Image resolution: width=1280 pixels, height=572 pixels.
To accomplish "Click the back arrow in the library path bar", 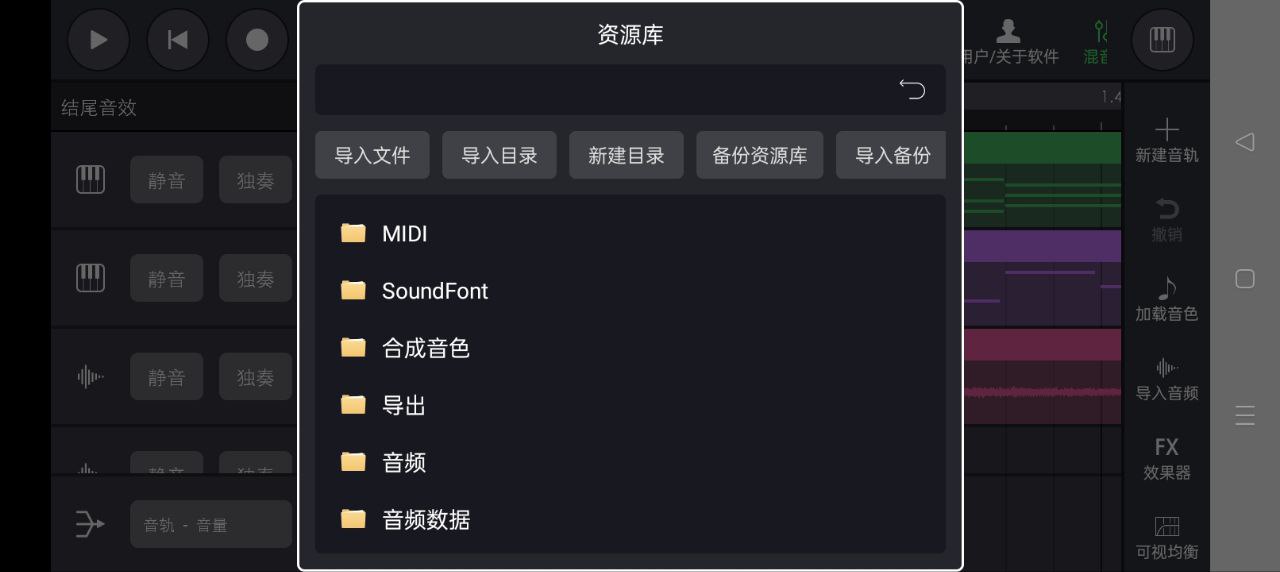I will (912, 90).
